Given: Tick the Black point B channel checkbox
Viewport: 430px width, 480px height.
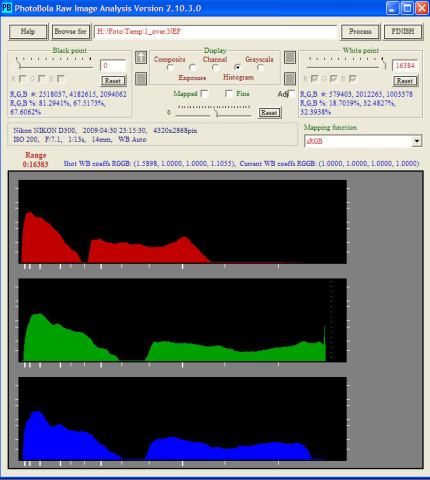Looking at the screenshot, I should pos(61,79).
